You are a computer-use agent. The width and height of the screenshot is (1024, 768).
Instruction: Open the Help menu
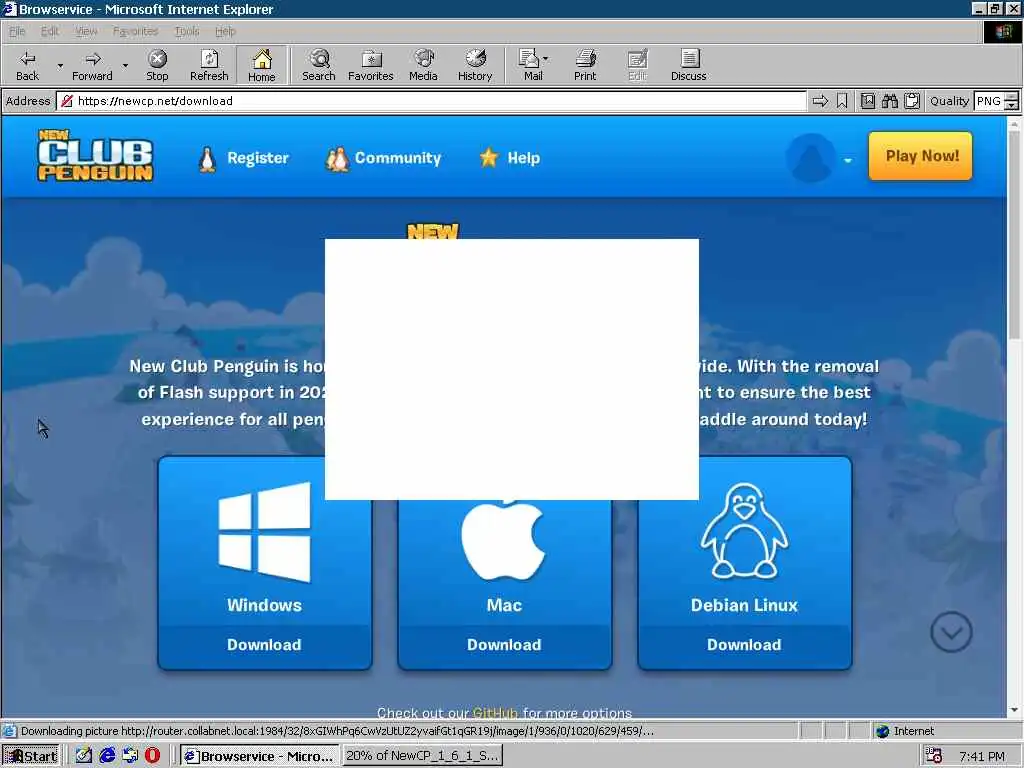(225, 31)
